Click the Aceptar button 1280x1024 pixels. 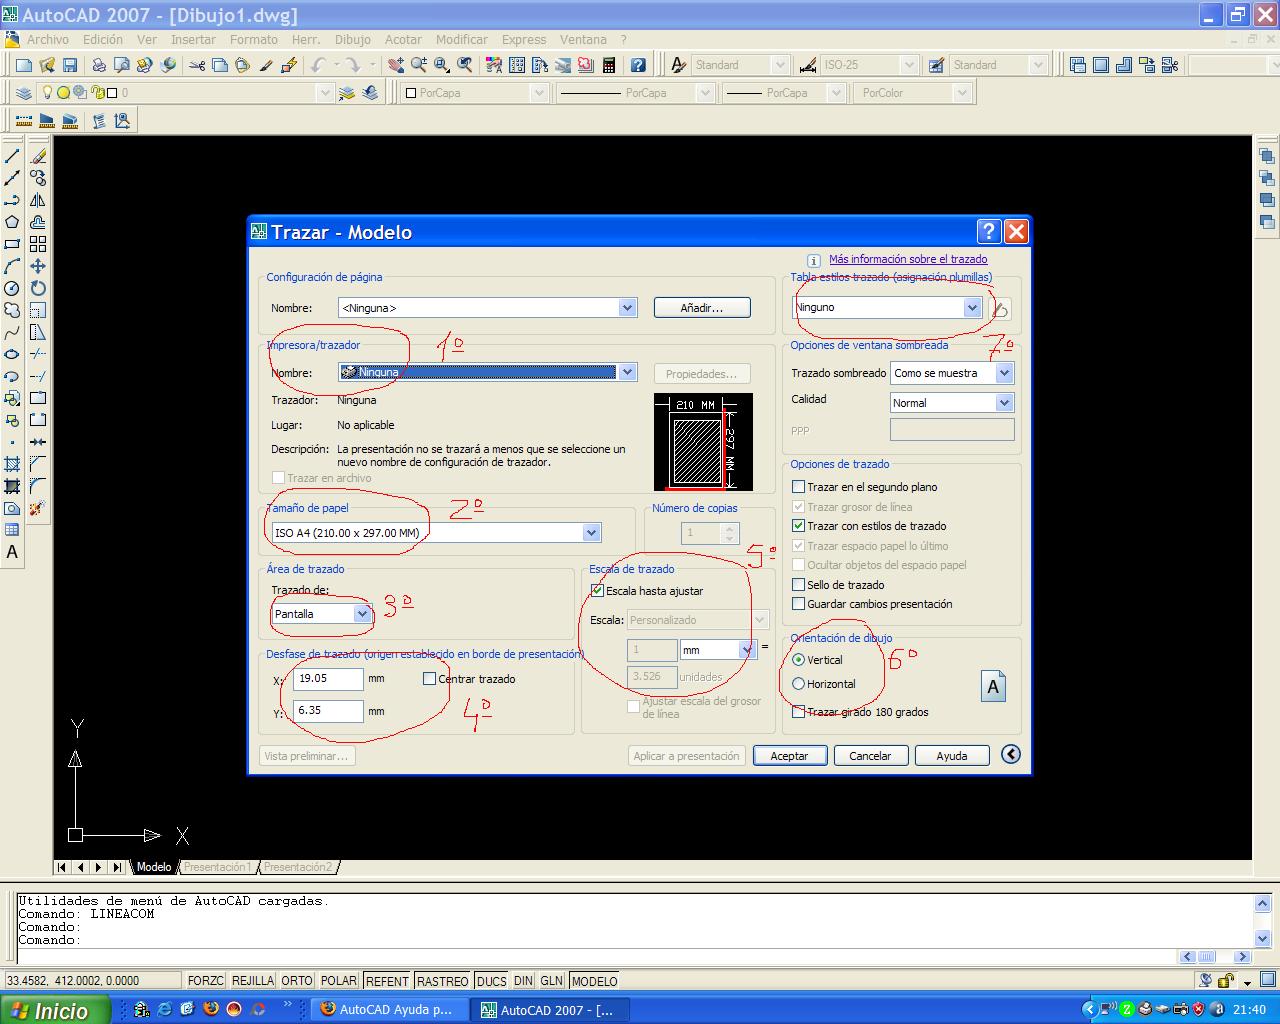click(x=789, y=756)
